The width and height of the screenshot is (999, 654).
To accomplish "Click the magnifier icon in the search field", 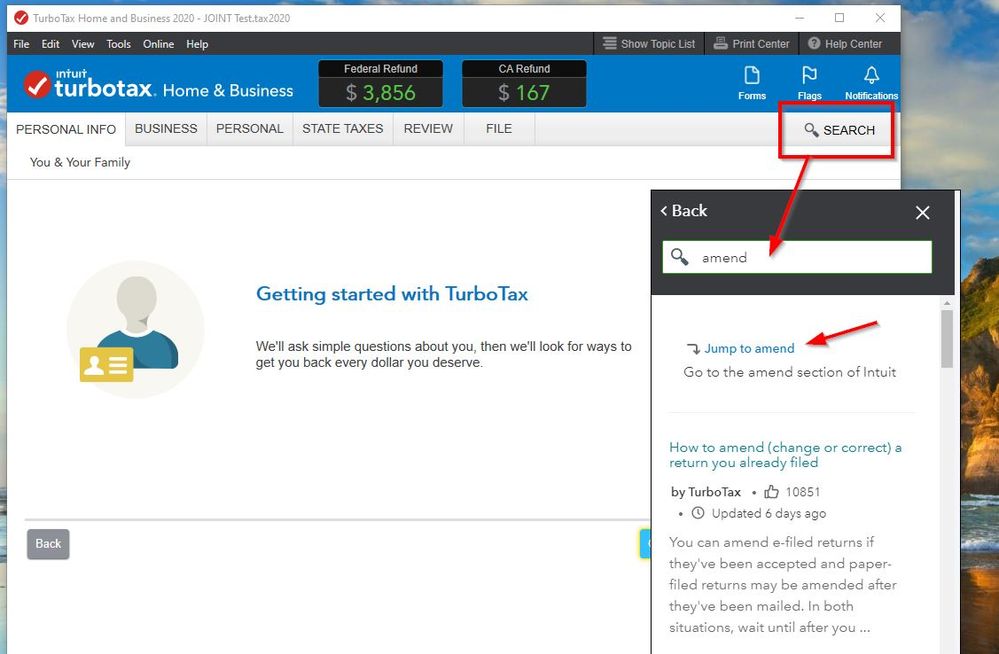I will click(679, 256).
